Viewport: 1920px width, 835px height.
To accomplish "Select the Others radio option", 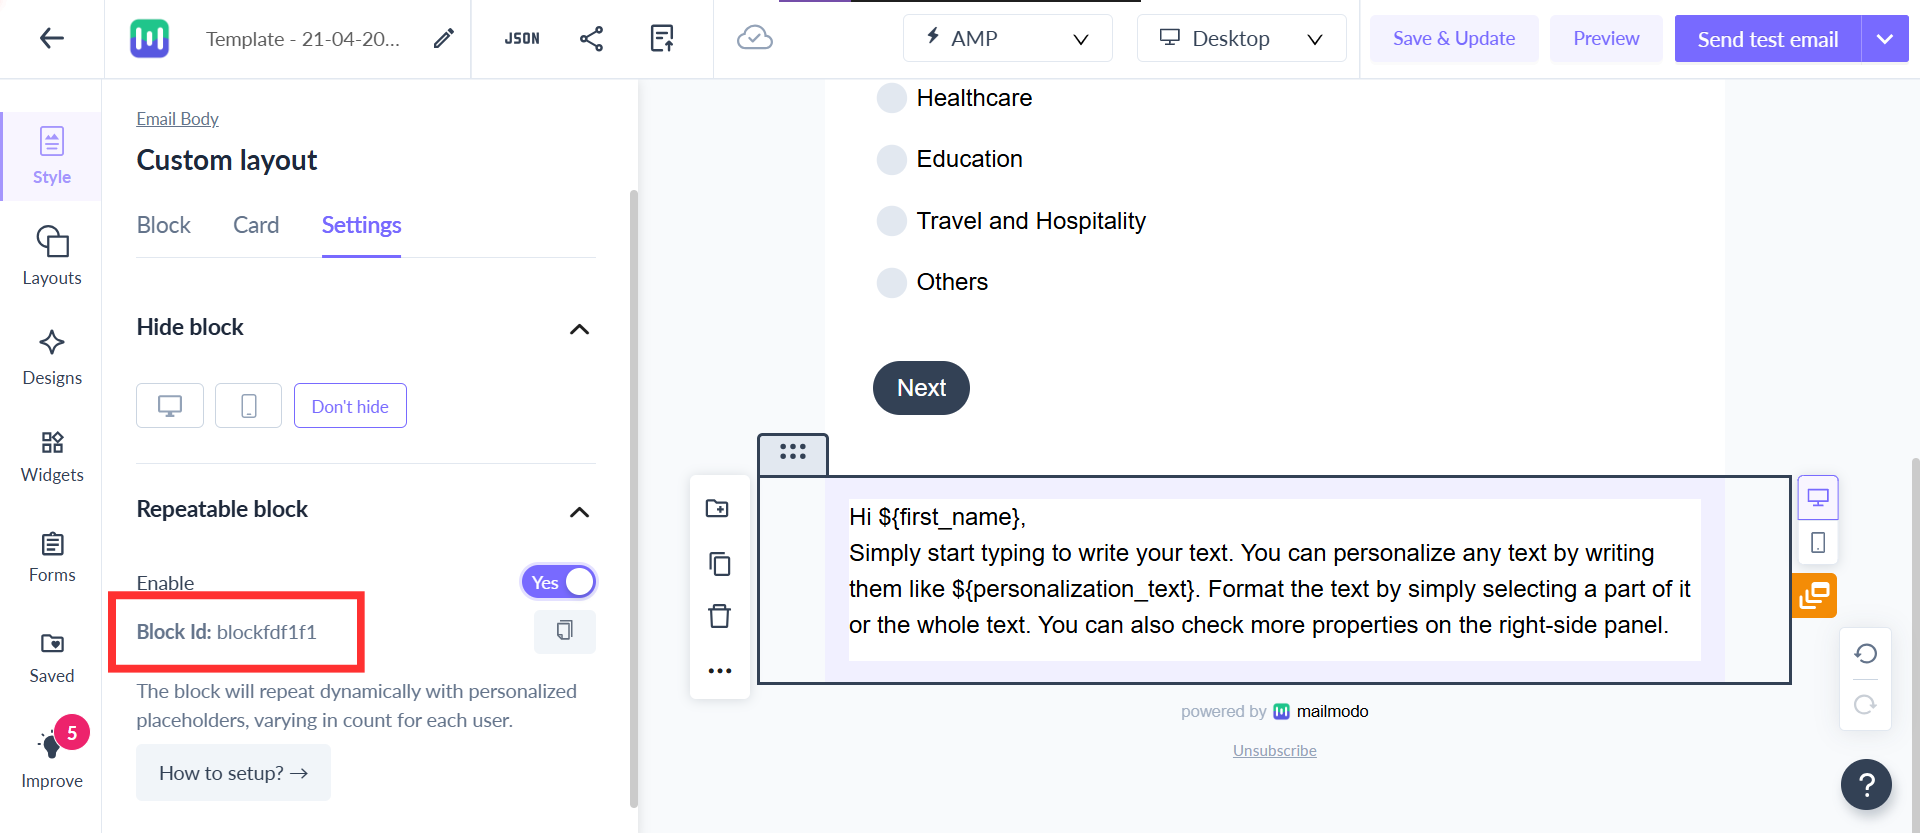I will tap(891, 282).
